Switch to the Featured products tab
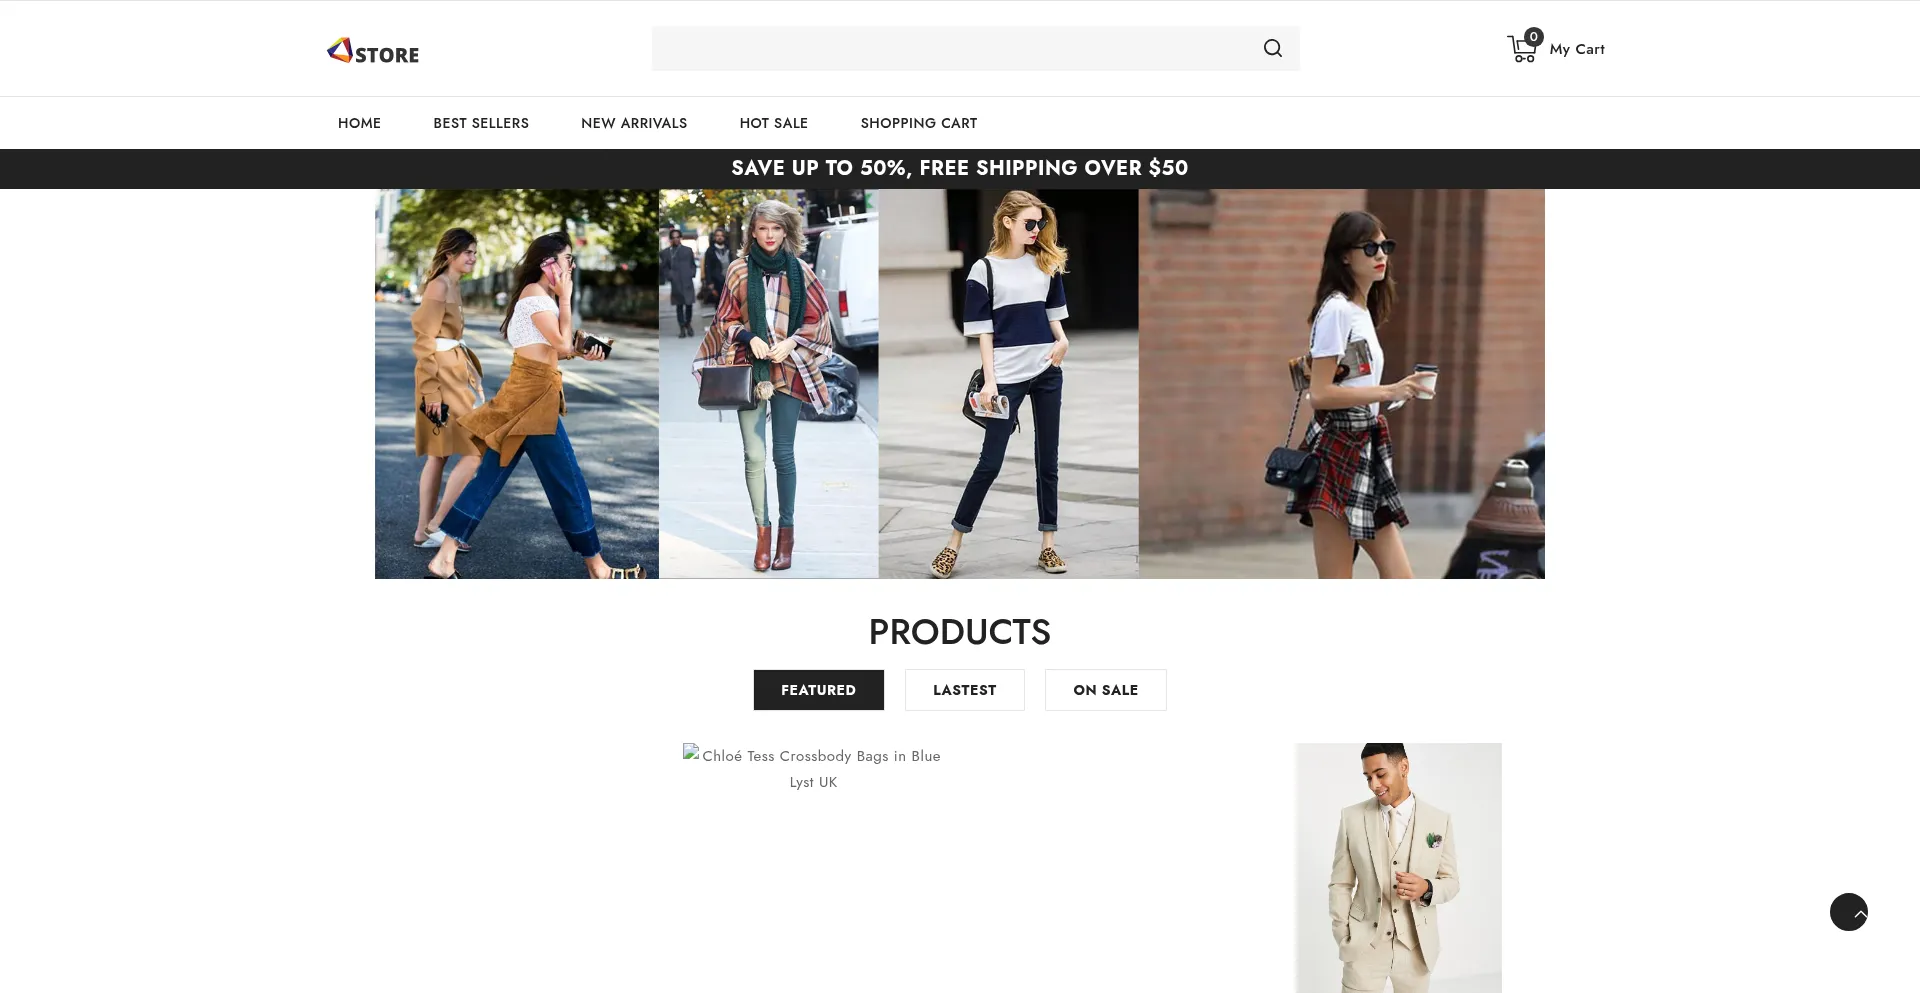Viewport: 1920px width, 993px height. [818, 690]
